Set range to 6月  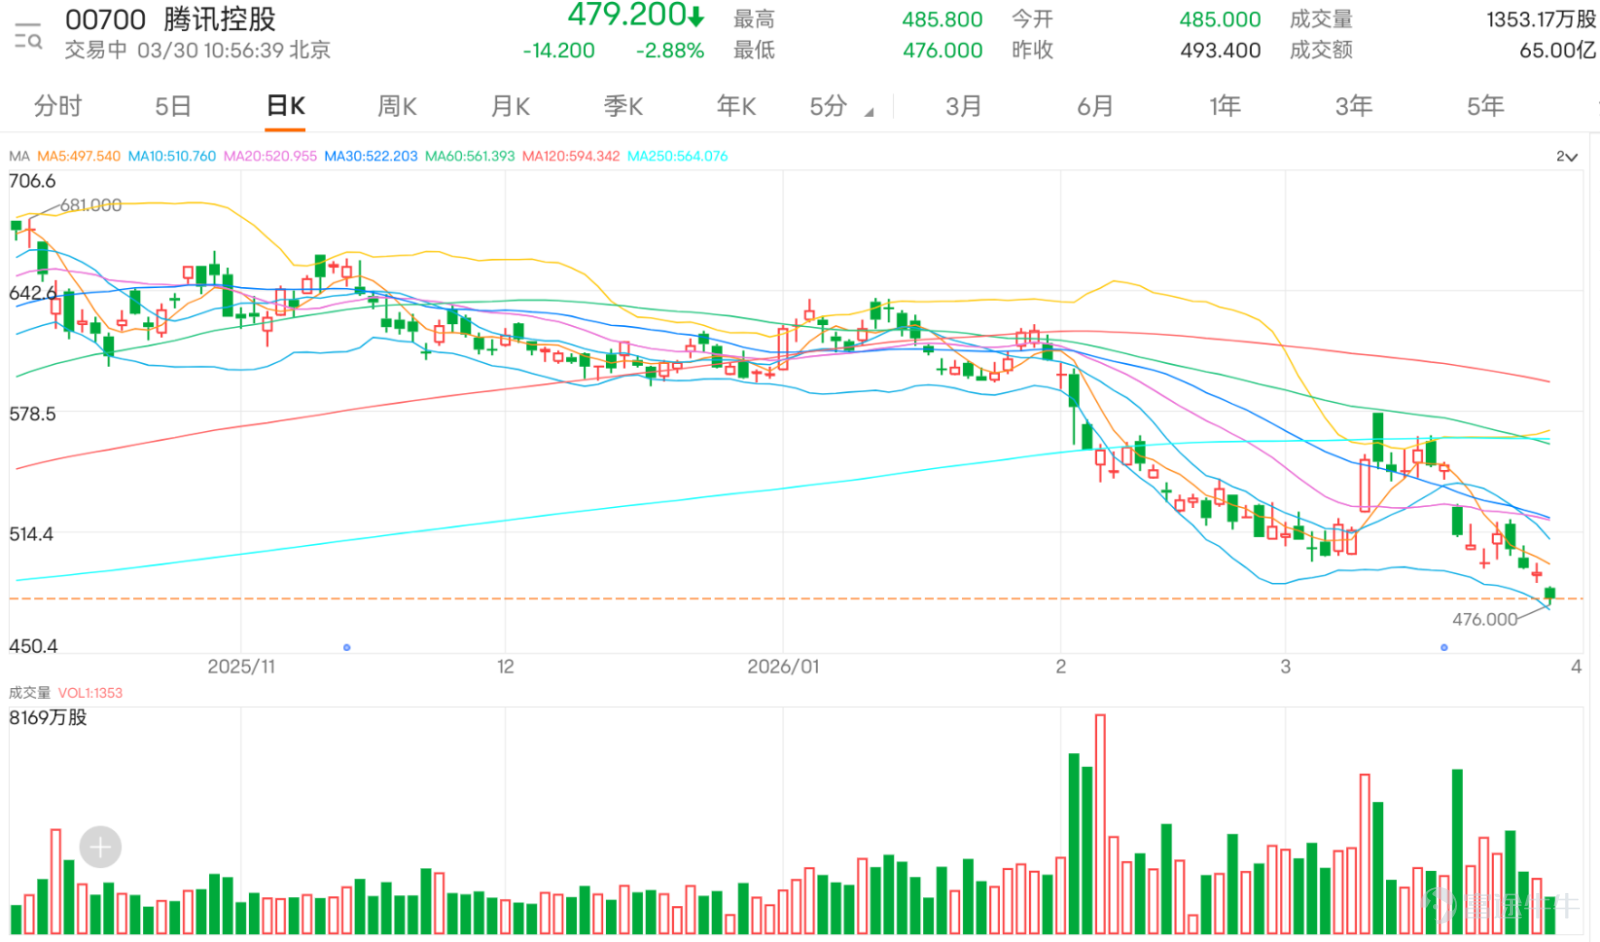point(1095,106)
